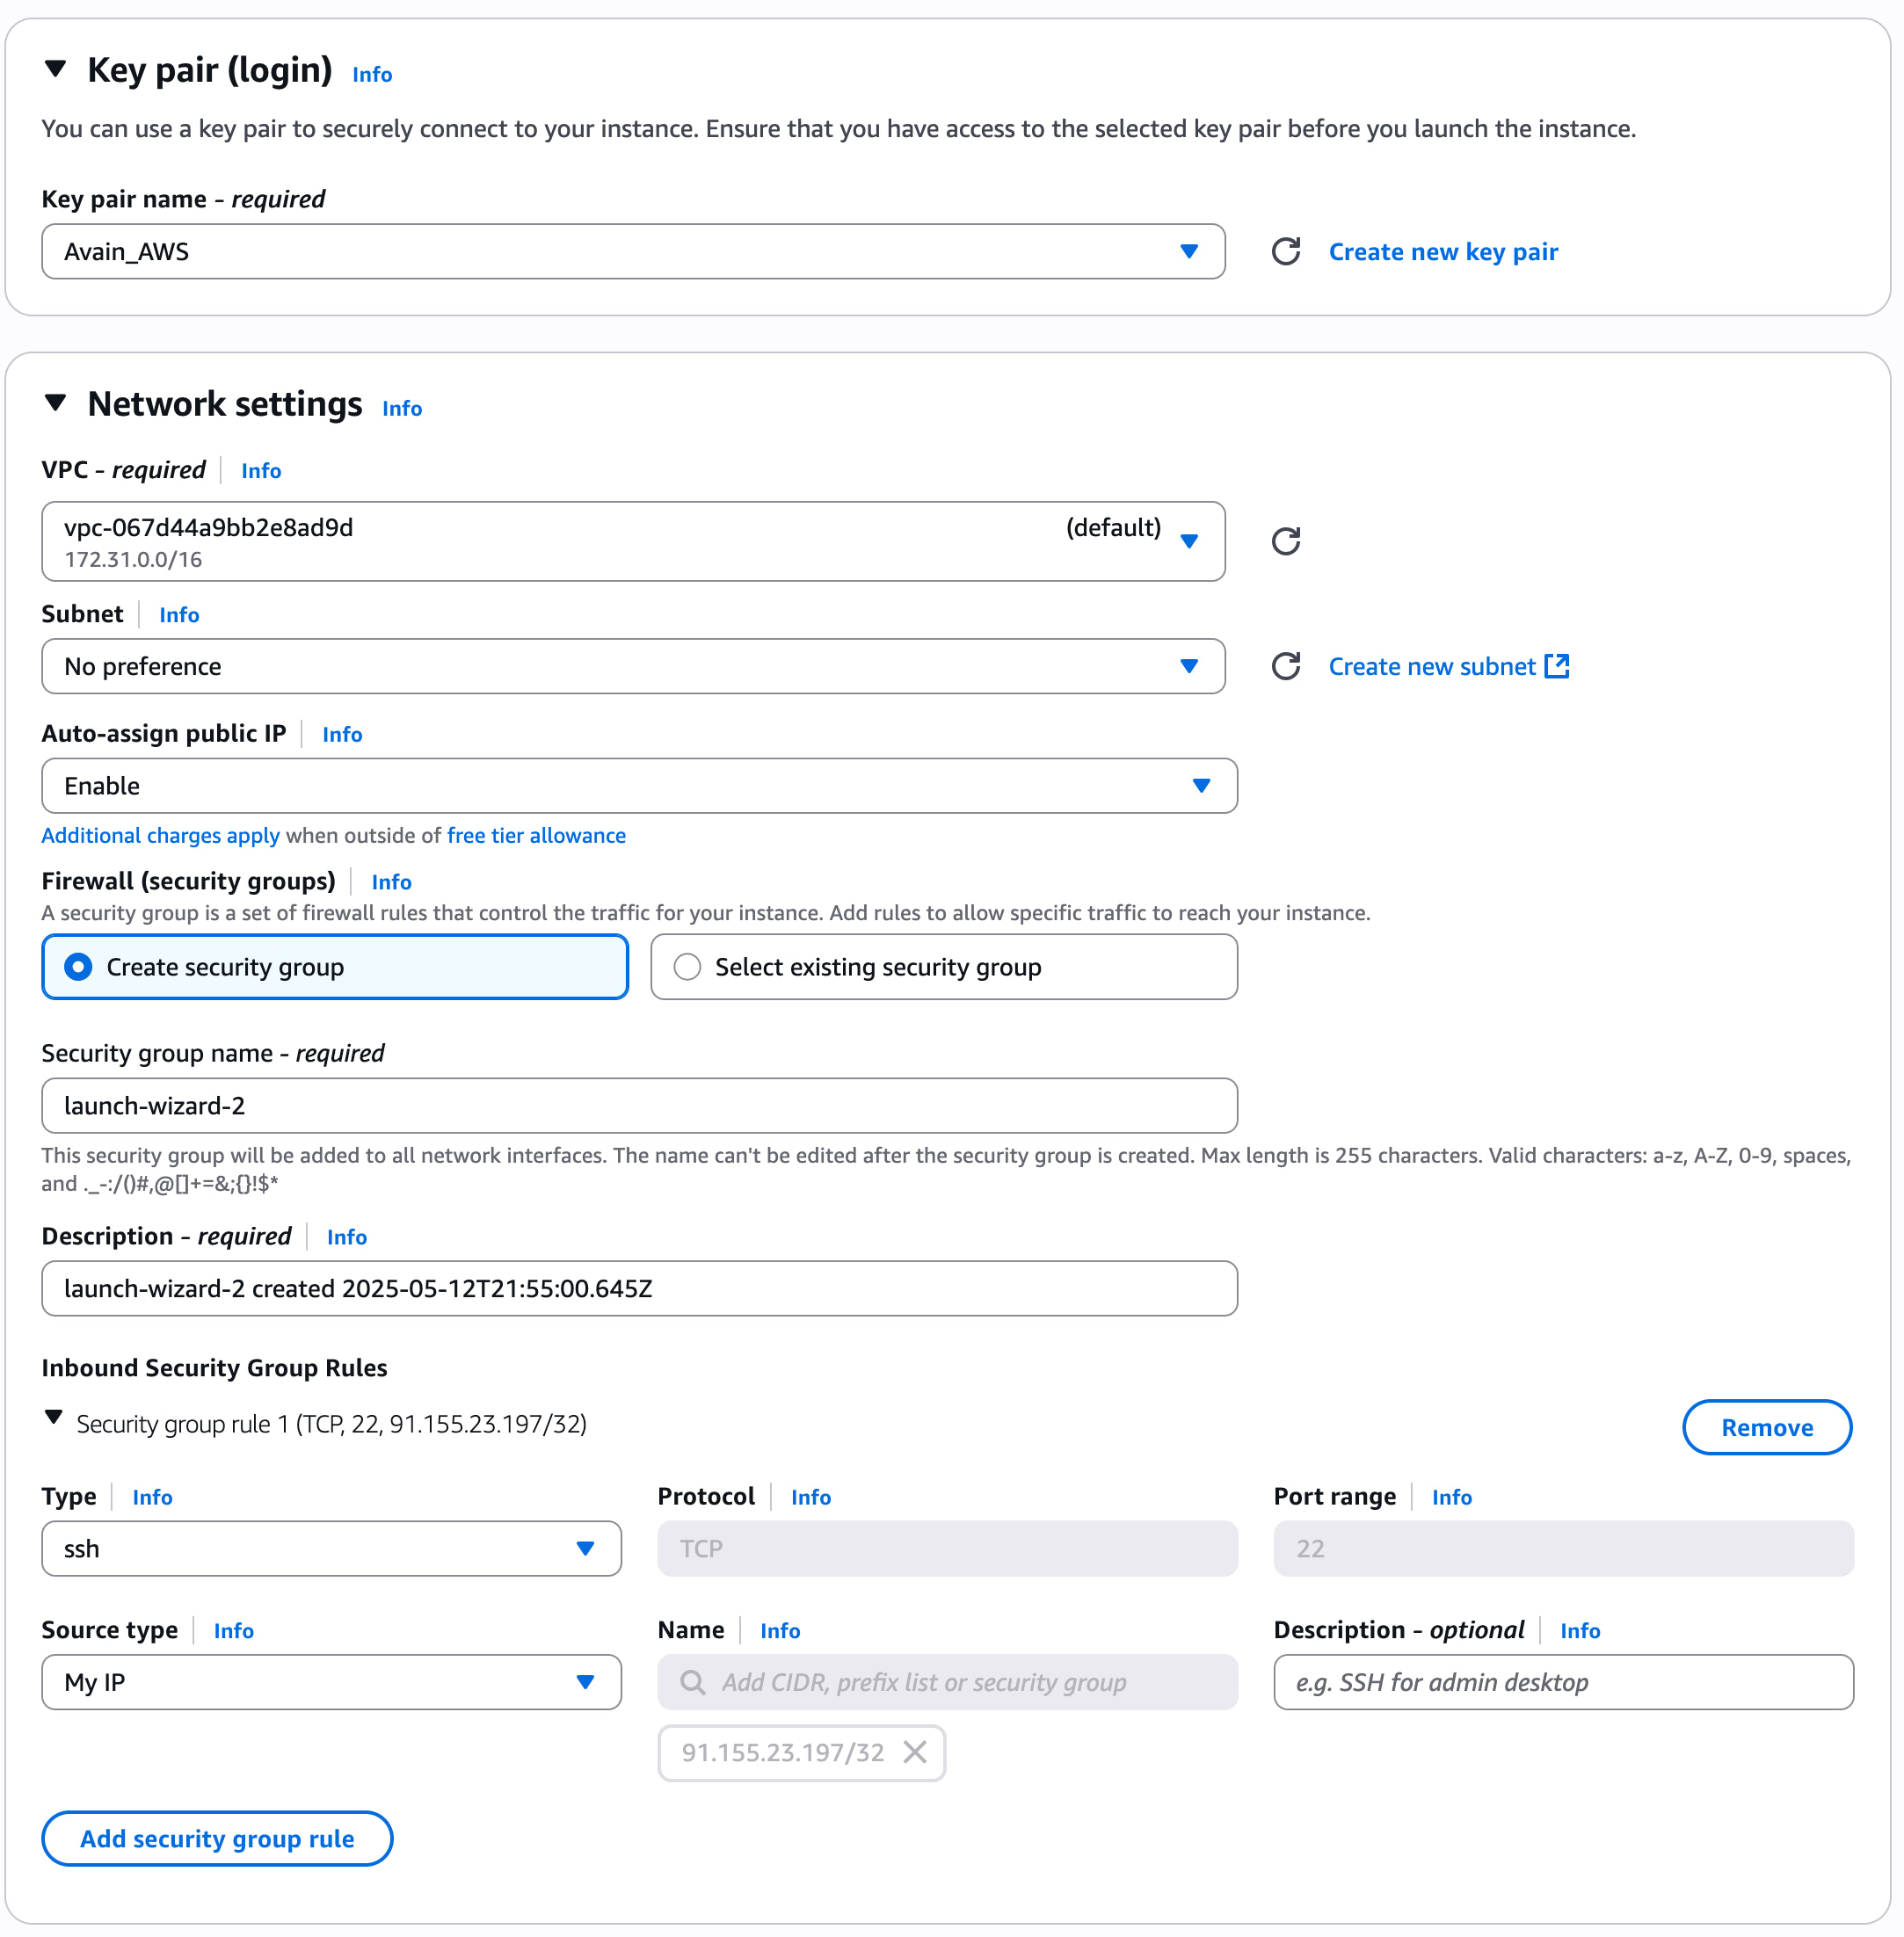
Task: Open the Key pair name dropdown
Action: tap(633, 251)
